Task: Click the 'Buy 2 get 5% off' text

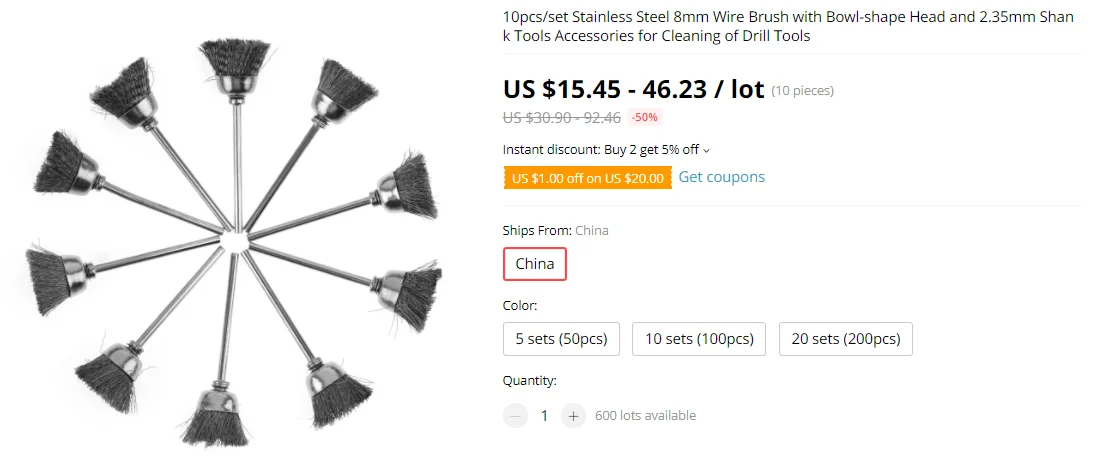Action: 651,150
